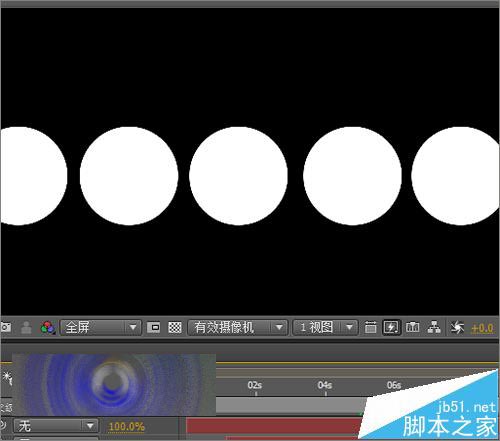Toggle the transparency grid checkerboard icon
Viewport: 500px width, 441px height.
click(x=175, y=328)
